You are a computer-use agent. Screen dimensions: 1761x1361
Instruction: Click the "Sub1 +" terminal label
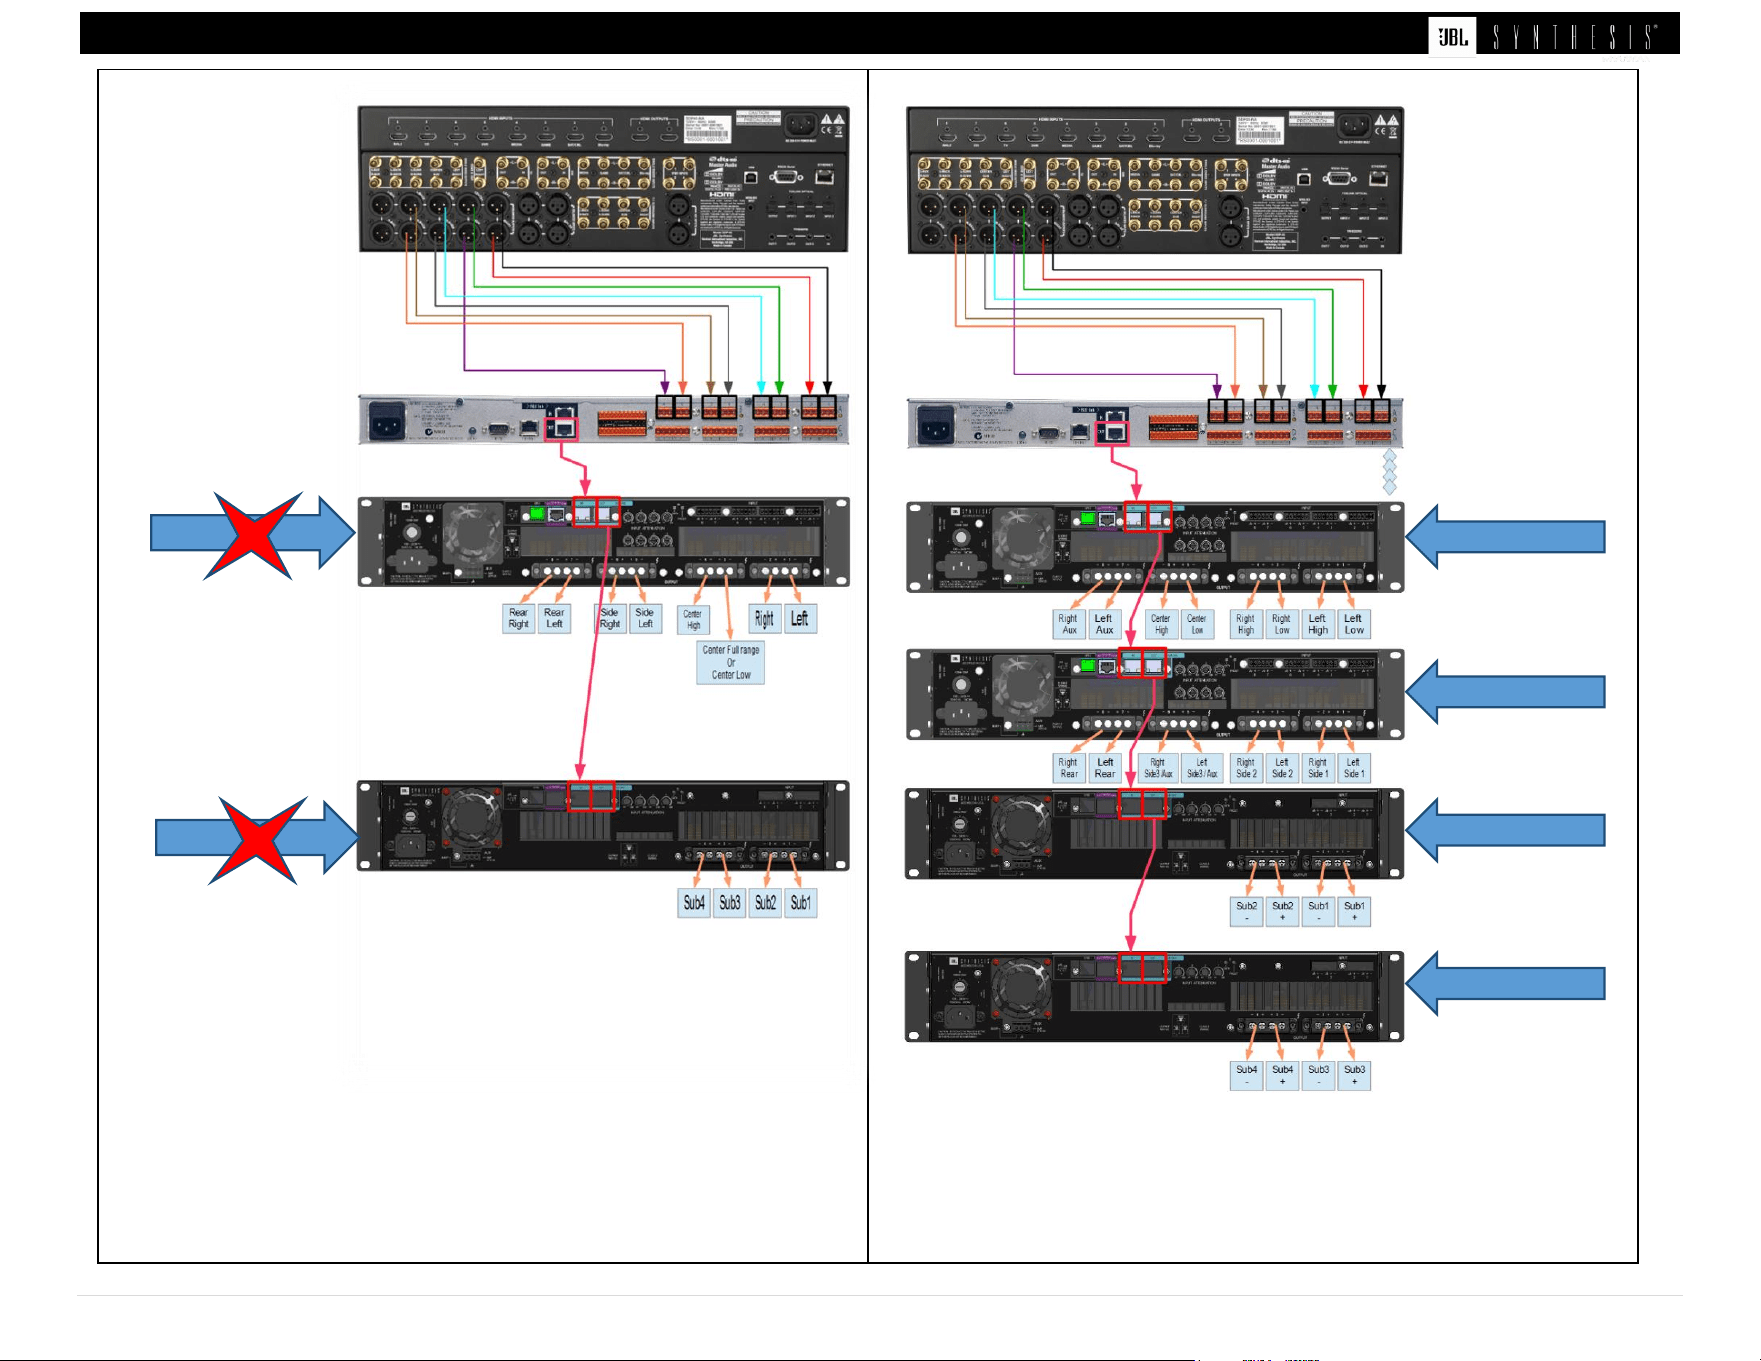click(1355, 911)
